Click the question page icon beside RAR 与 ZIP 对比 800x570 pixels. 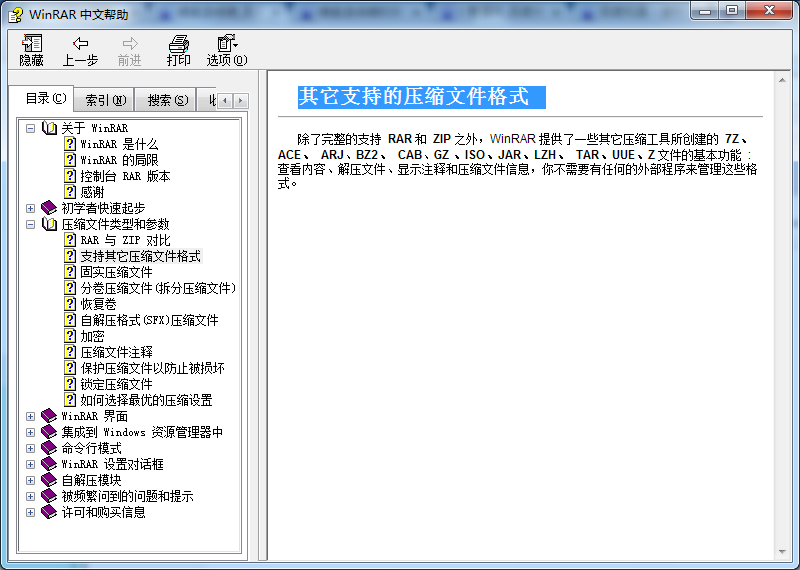tap(70, 240)
